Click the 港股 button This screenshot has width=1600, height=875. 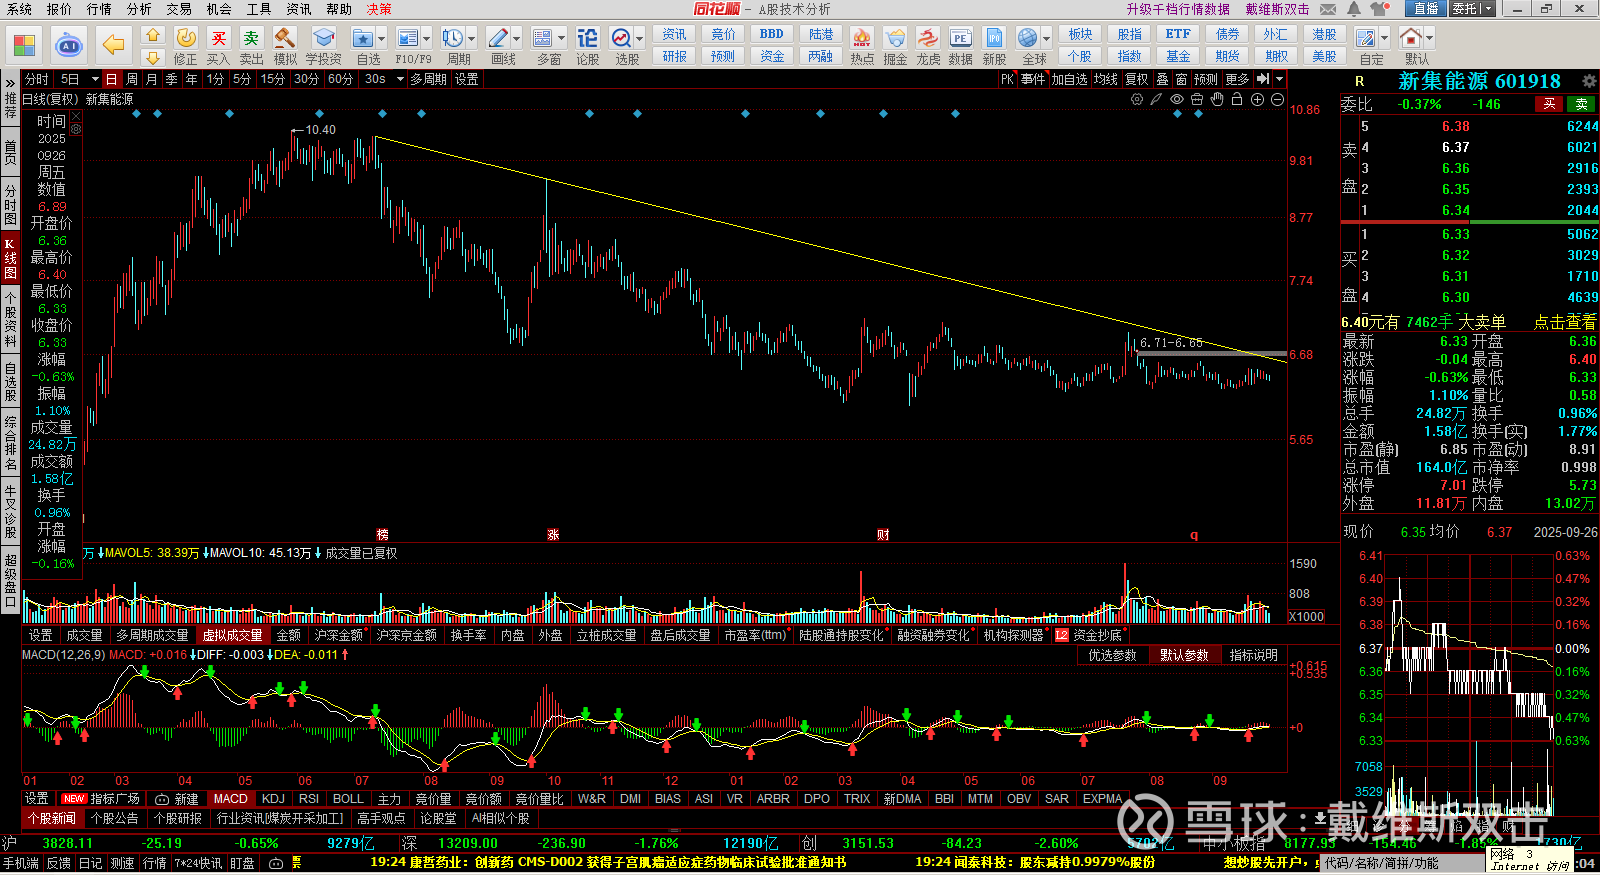coord(1324,34)
